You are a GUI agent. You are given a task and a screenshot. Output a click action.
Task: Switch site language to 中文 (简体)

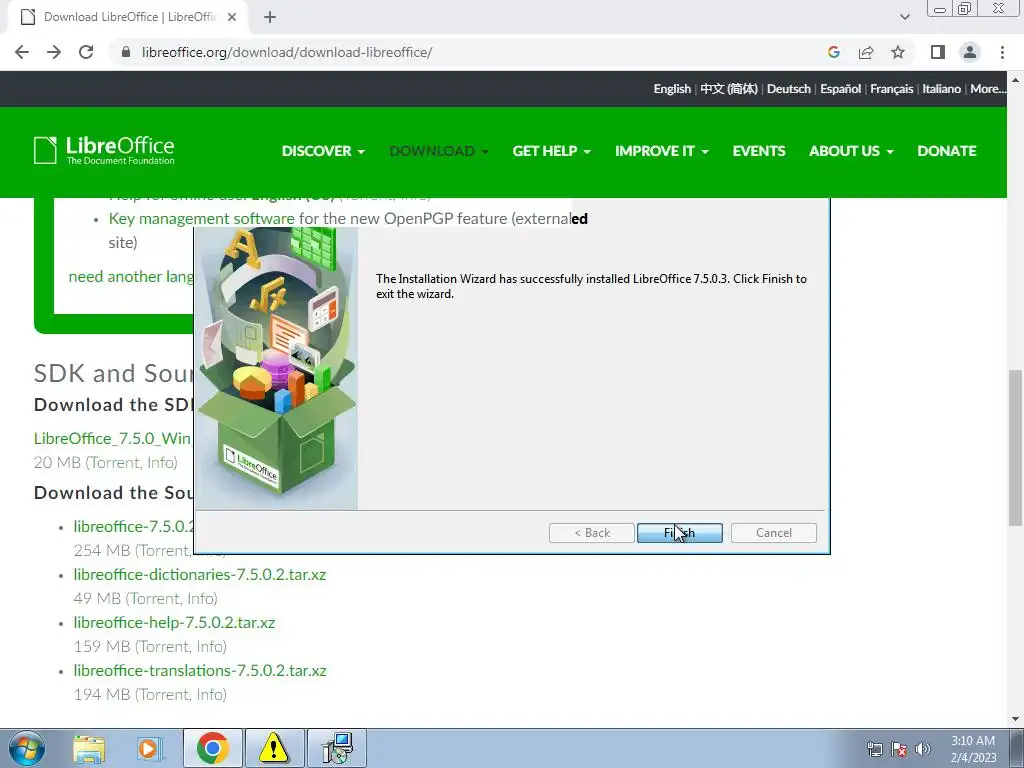tap(729, 89)
